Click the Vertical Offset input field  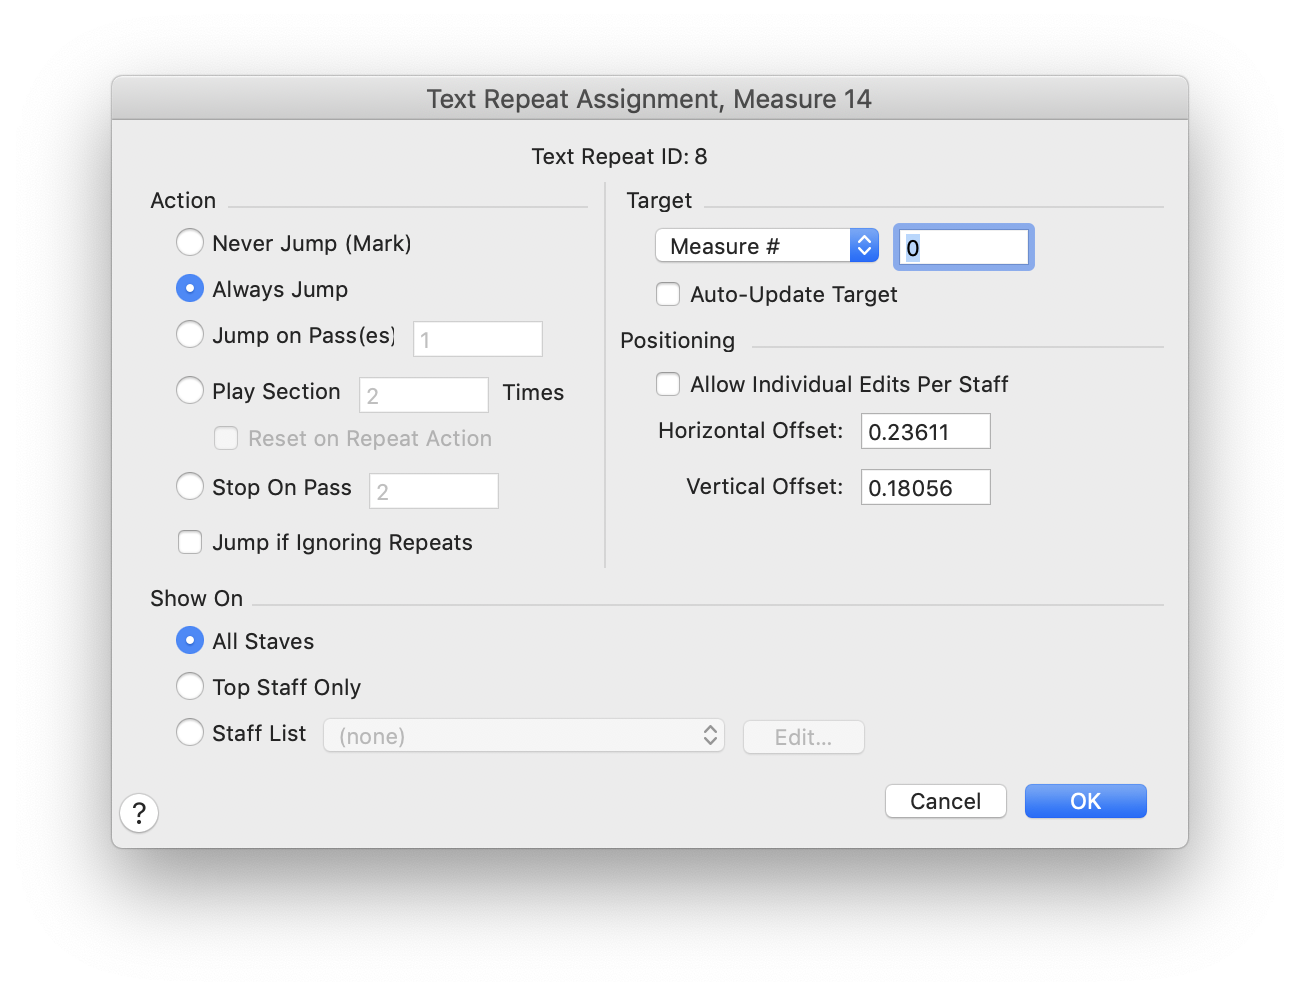[925, 488]
